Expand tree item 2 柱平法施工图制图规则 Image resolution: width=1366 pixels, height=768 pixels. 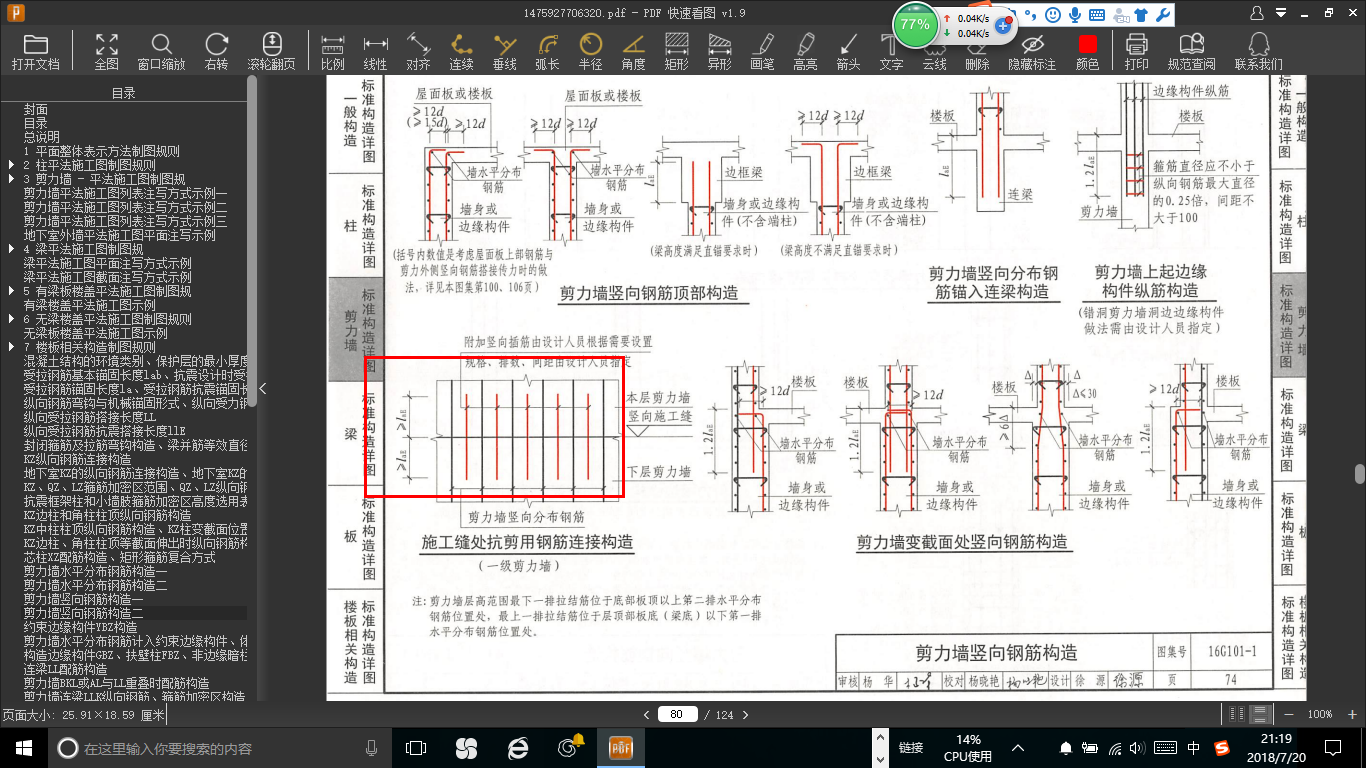click(11, 164)
